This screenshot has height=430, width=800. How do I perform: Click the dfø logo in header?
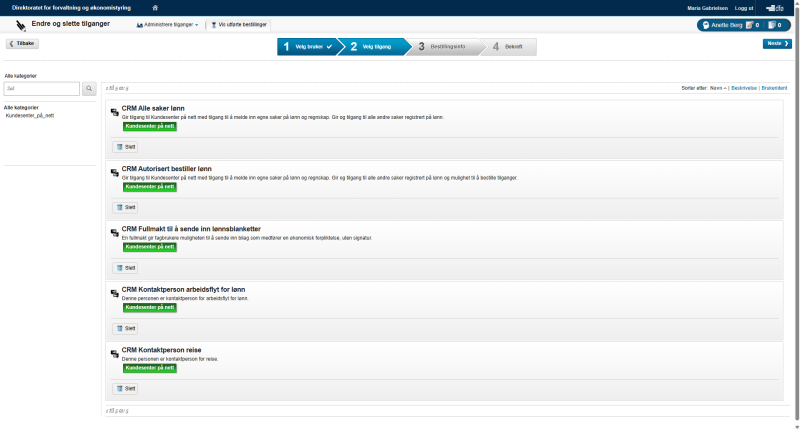(774, 8)
